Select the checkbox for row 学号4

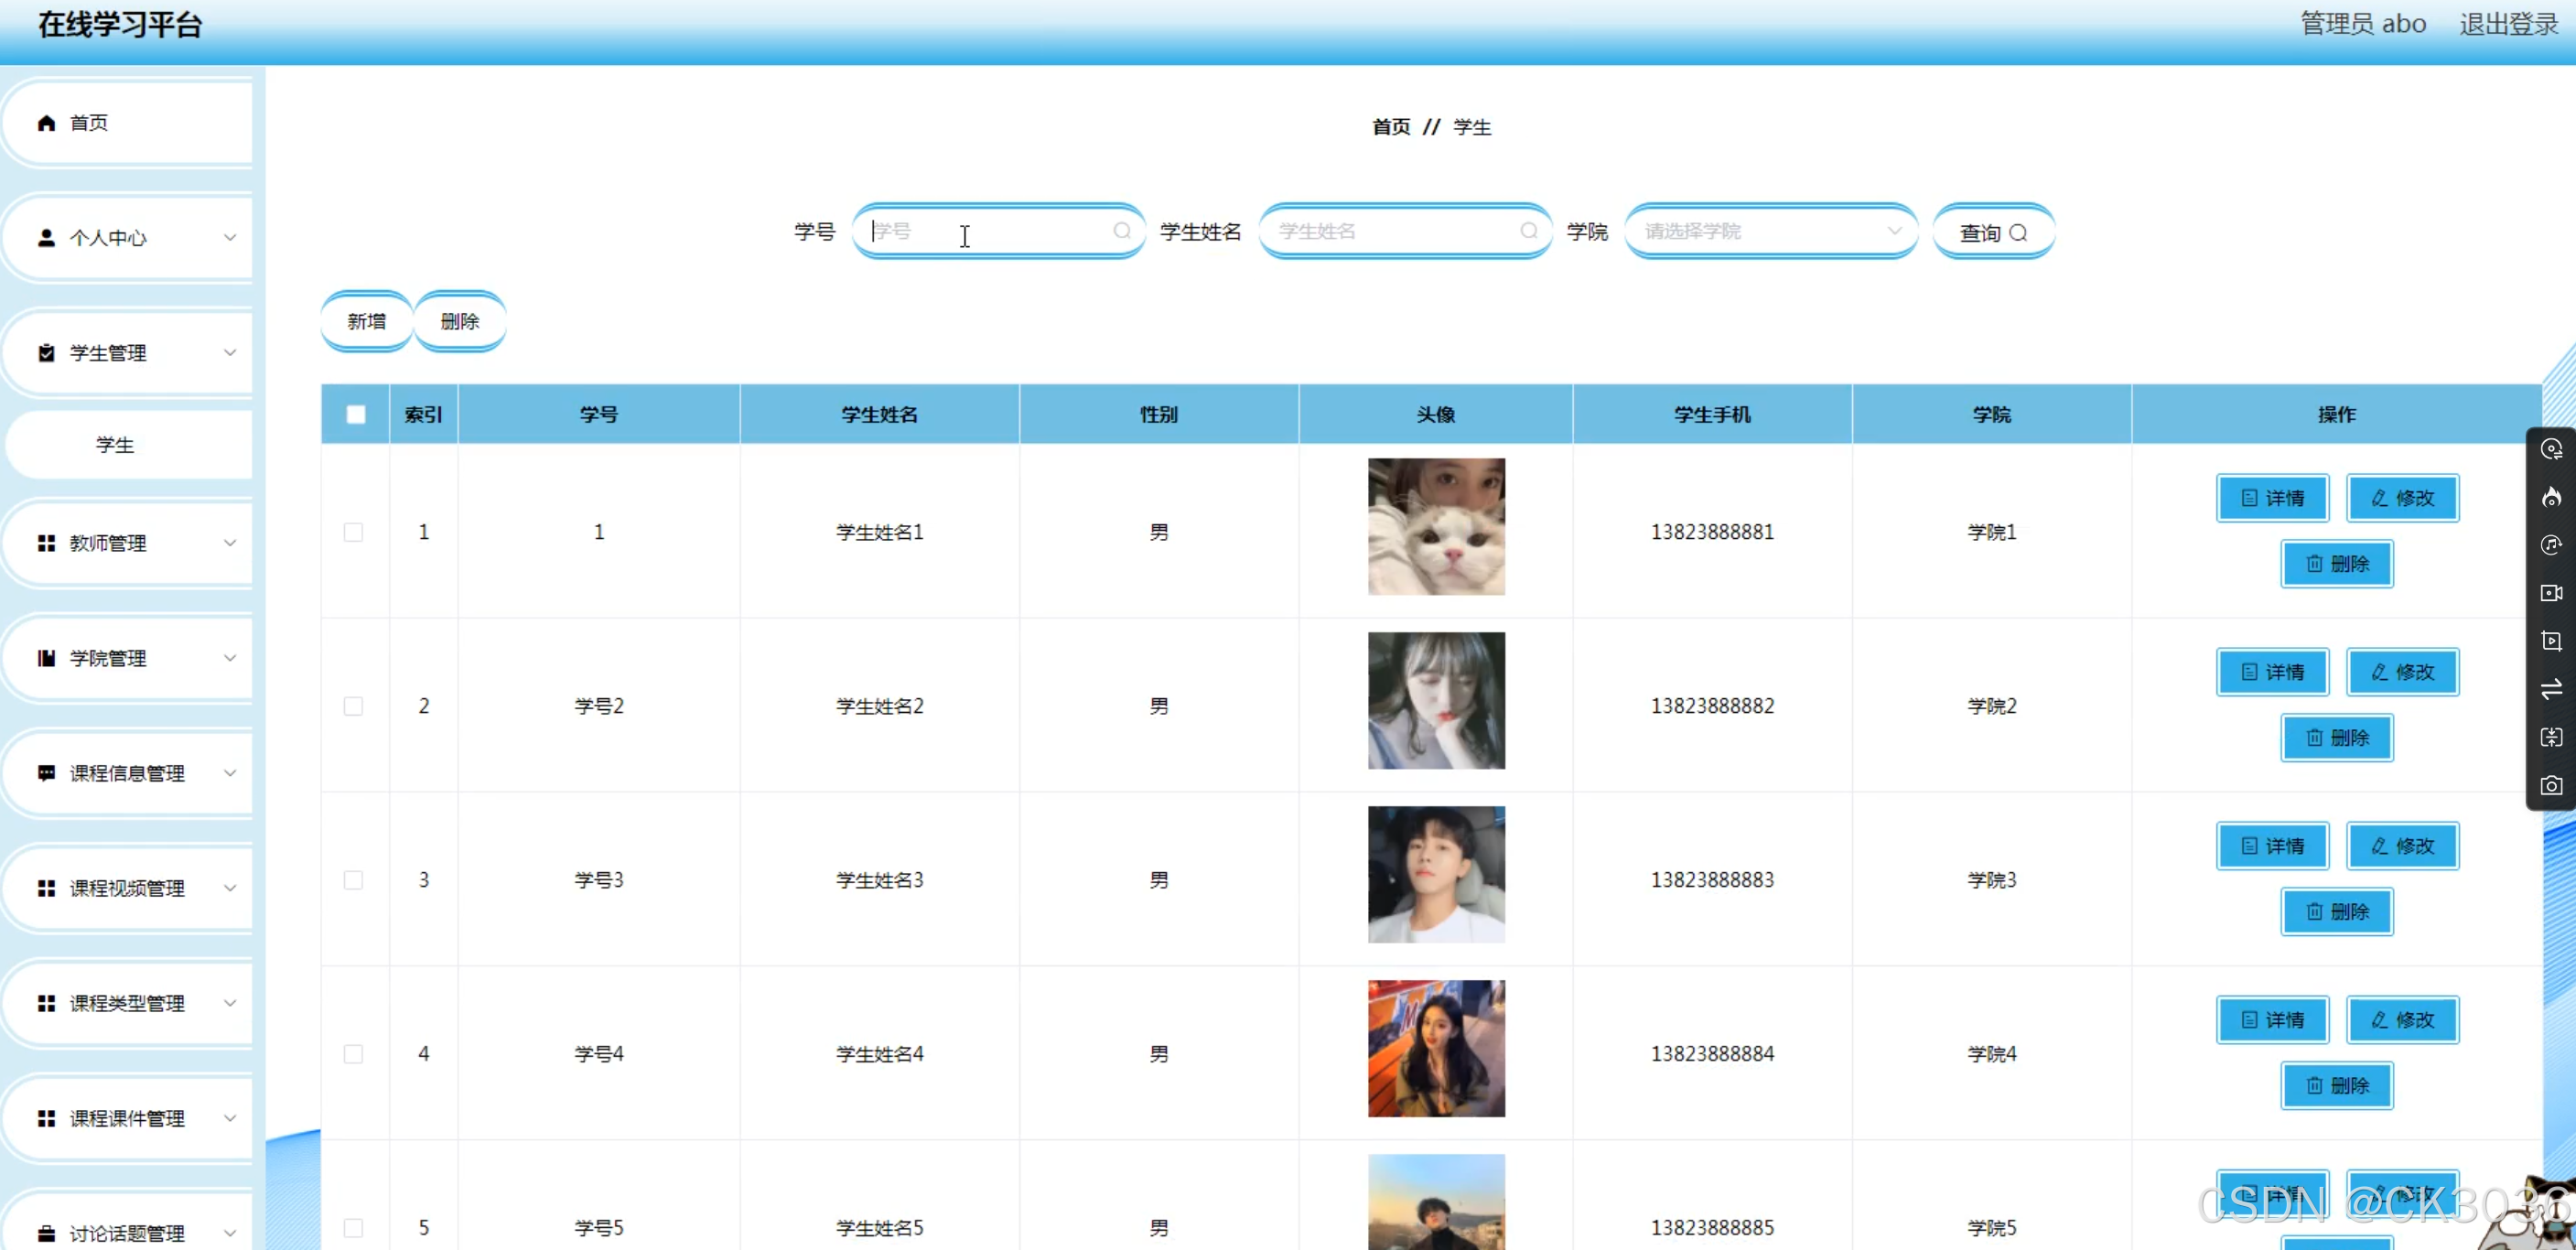(353, 1054)
